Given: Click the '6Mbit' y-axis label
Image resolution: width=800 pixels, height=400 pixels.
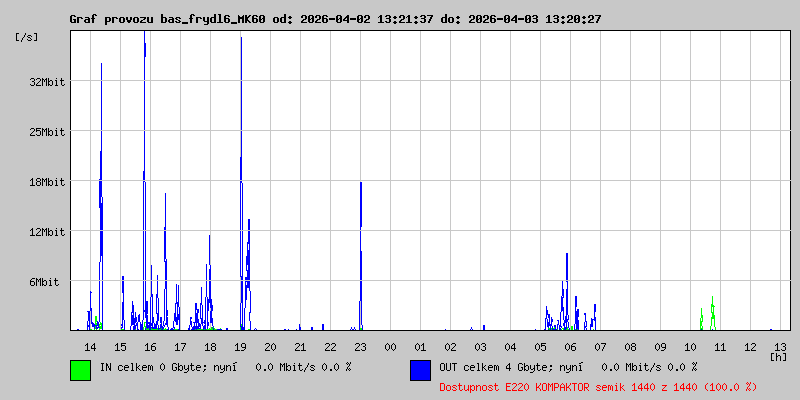Looking at the screenshot, I should (x=44, y=282).
